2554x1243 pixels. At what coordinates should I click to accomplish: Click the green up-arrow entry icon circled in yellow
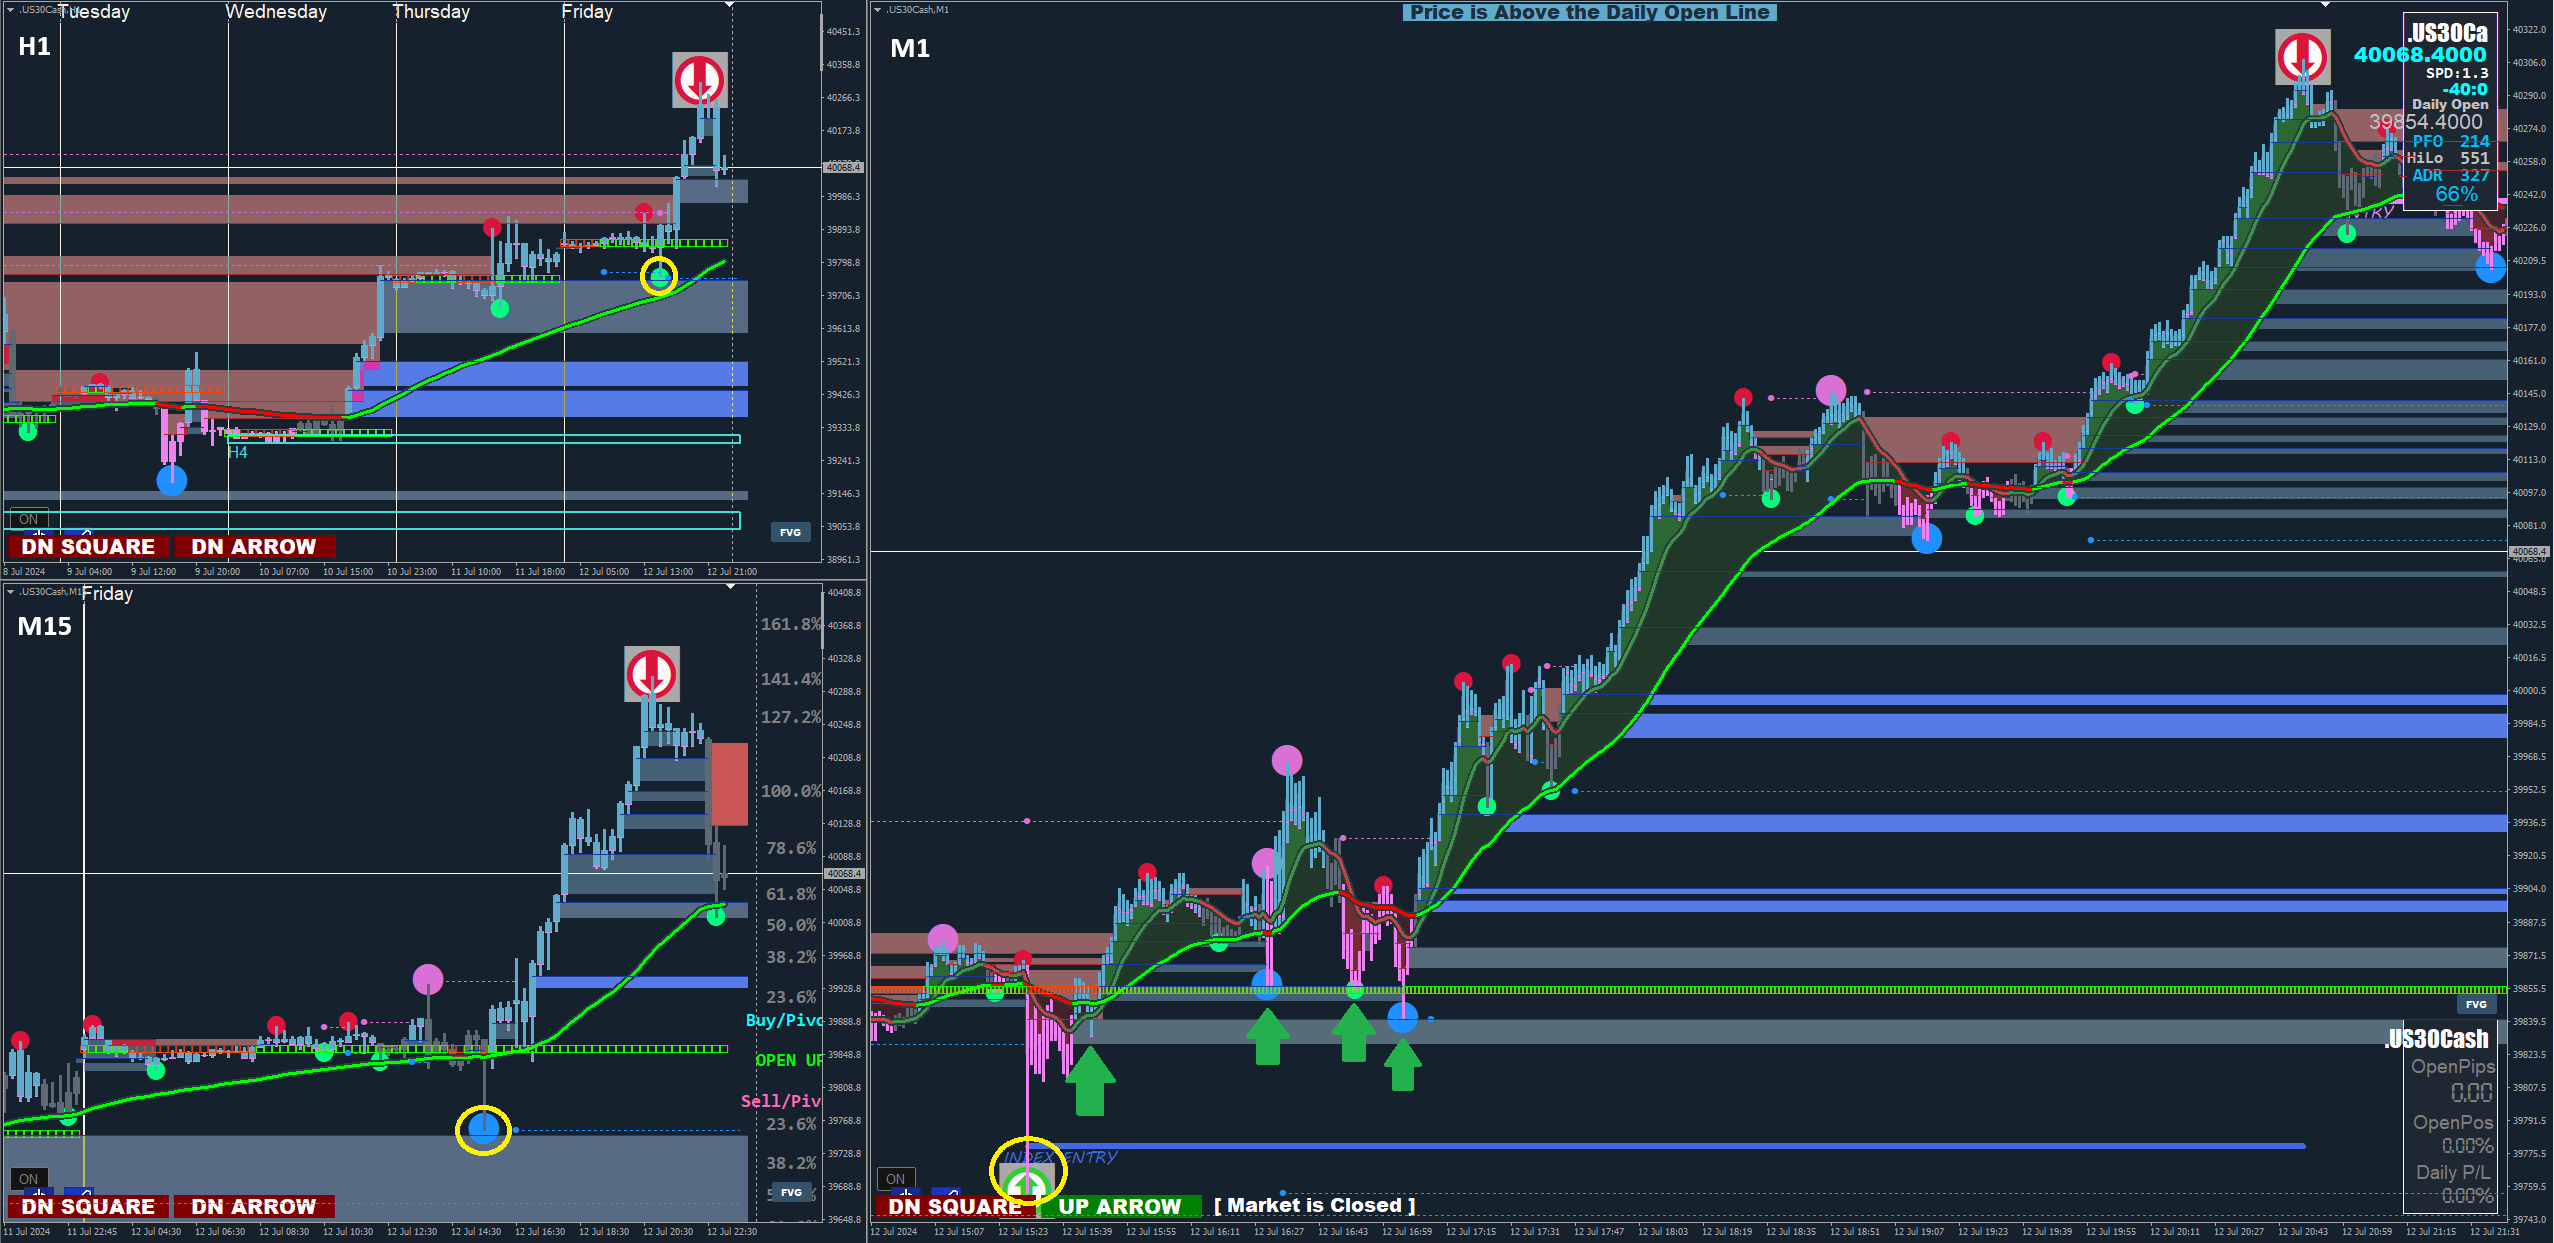click(1026, 1184)
